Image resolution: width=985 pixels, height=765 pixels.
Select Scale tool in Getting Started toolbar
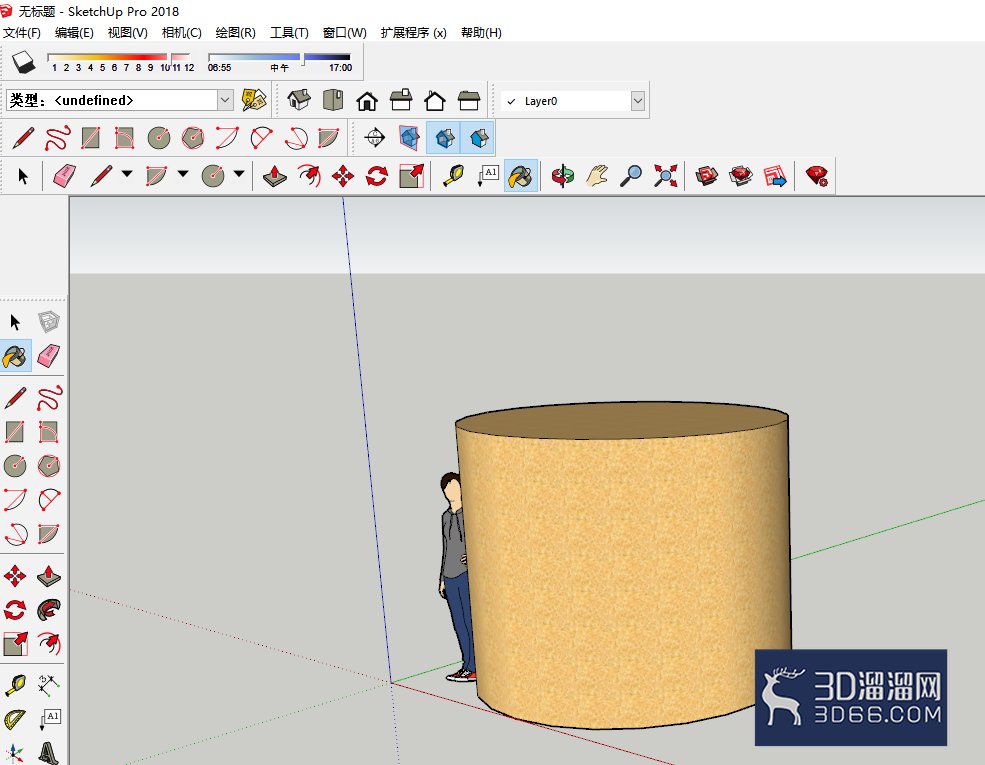tap(411, 176)
